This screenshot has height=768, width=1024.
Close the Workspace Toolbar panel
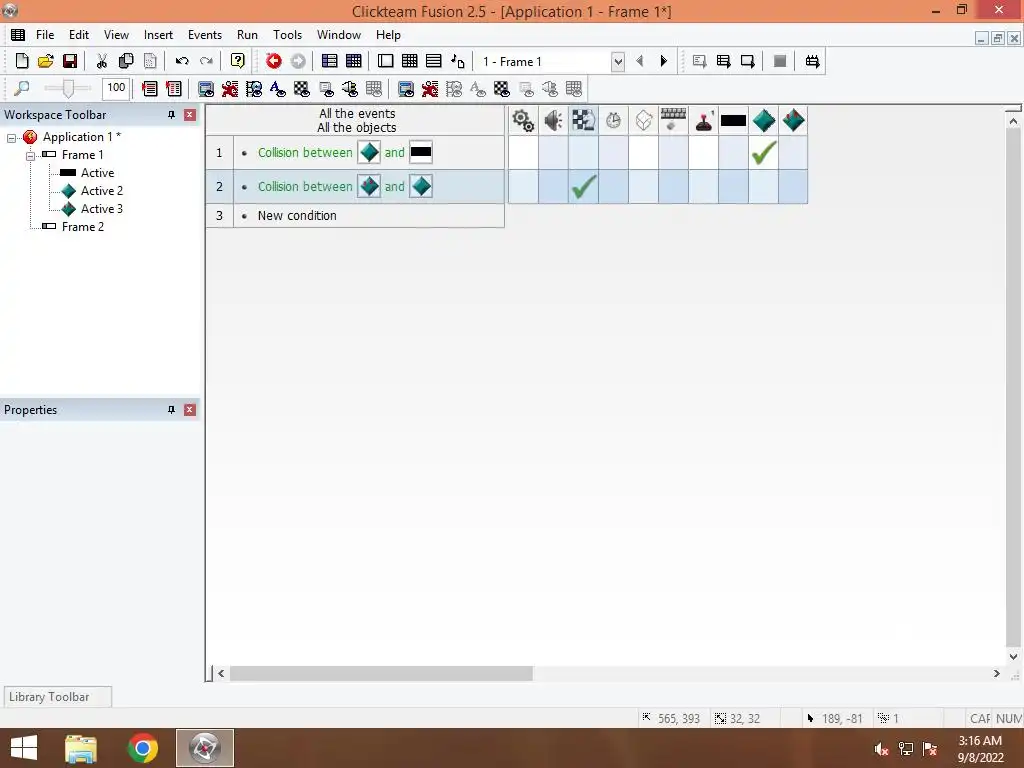[190, 115]
